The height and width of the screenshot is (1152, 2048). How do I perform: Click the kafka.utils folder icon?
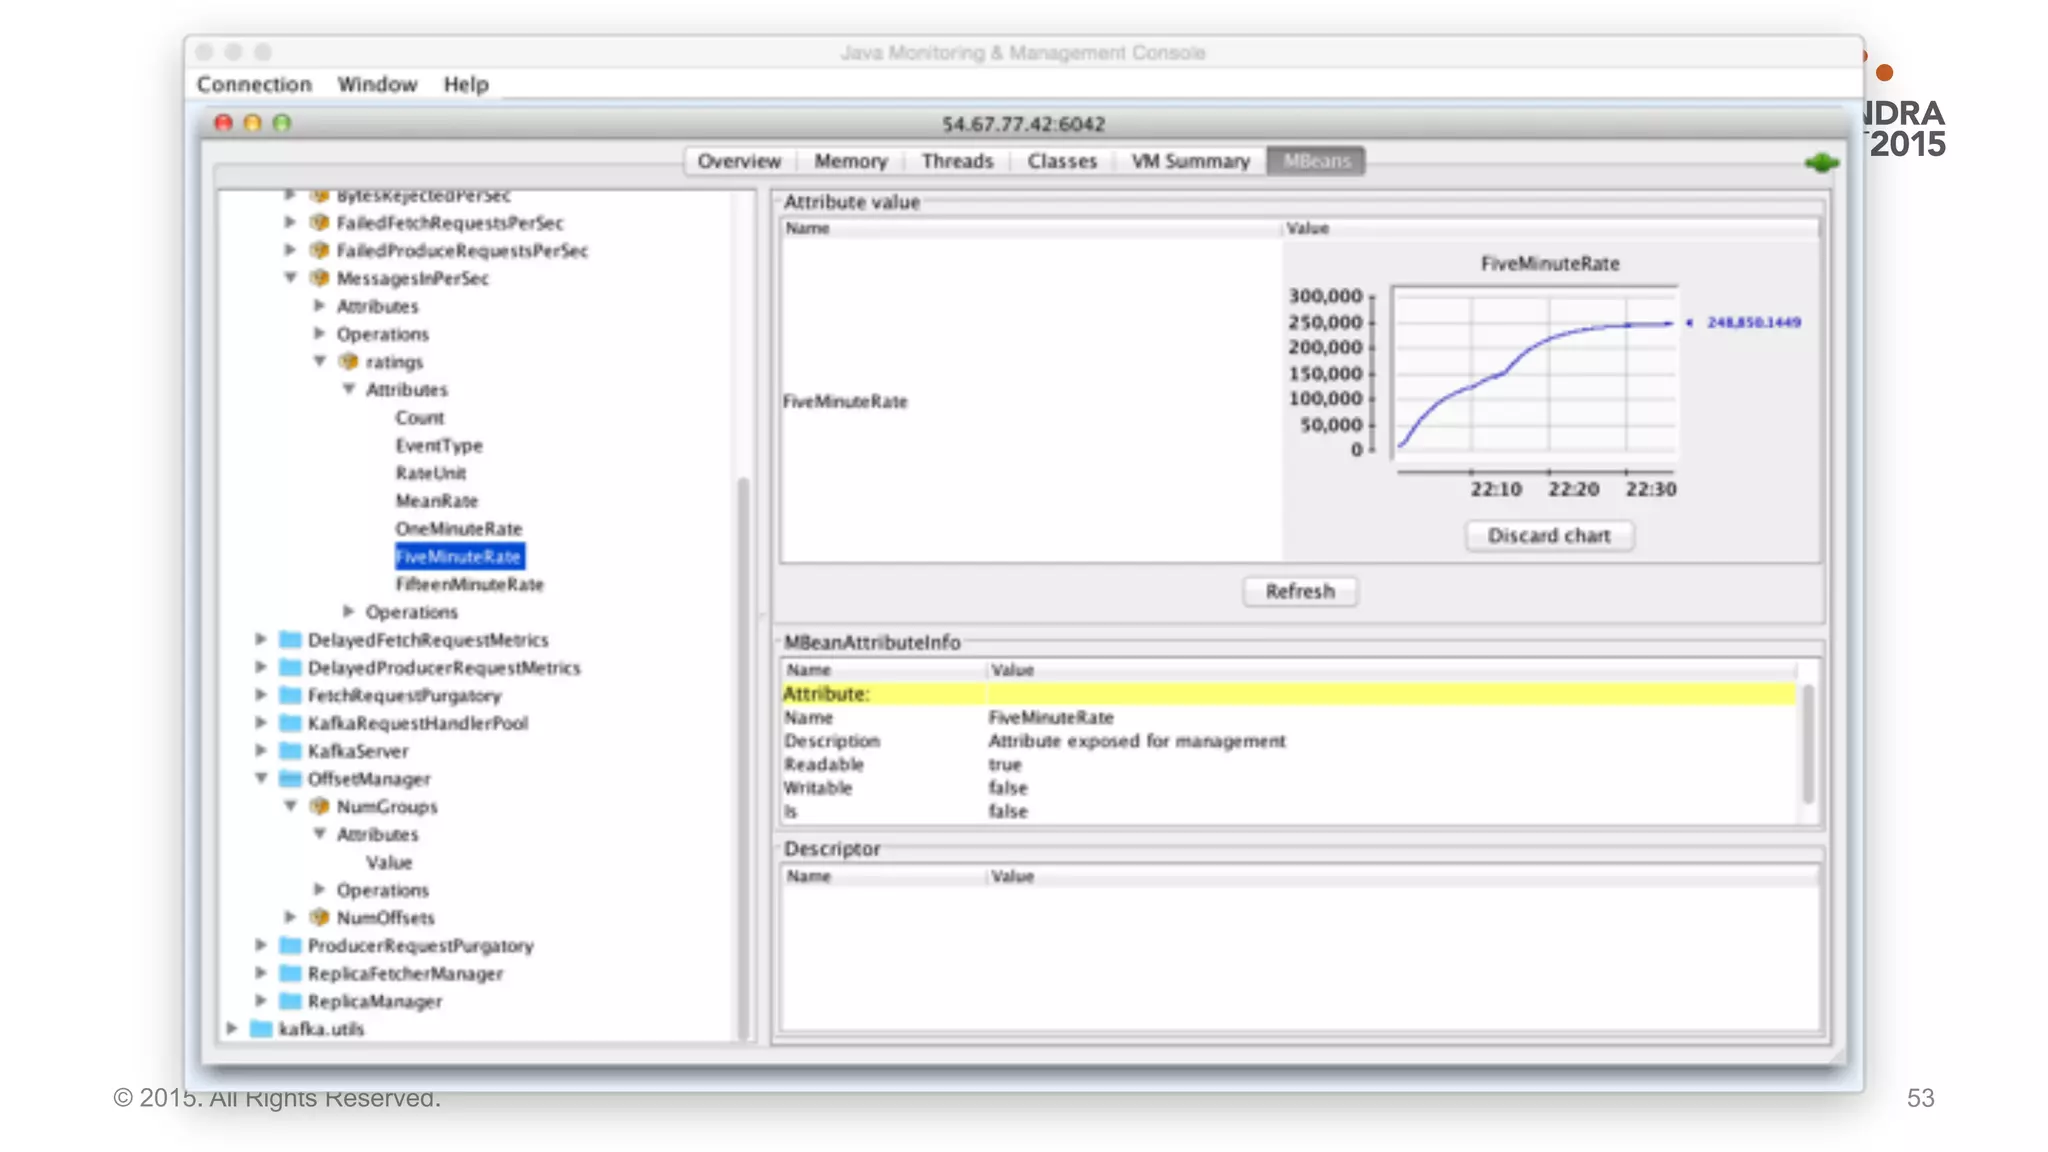(261, 1028)
